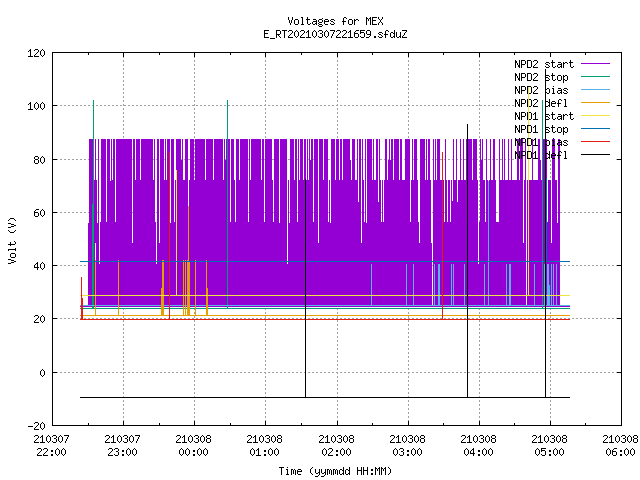Pick the black NPD1 defl legend line
Image resolution: width=640 pixels, height=480 pixels.
(x=596, y=155)
